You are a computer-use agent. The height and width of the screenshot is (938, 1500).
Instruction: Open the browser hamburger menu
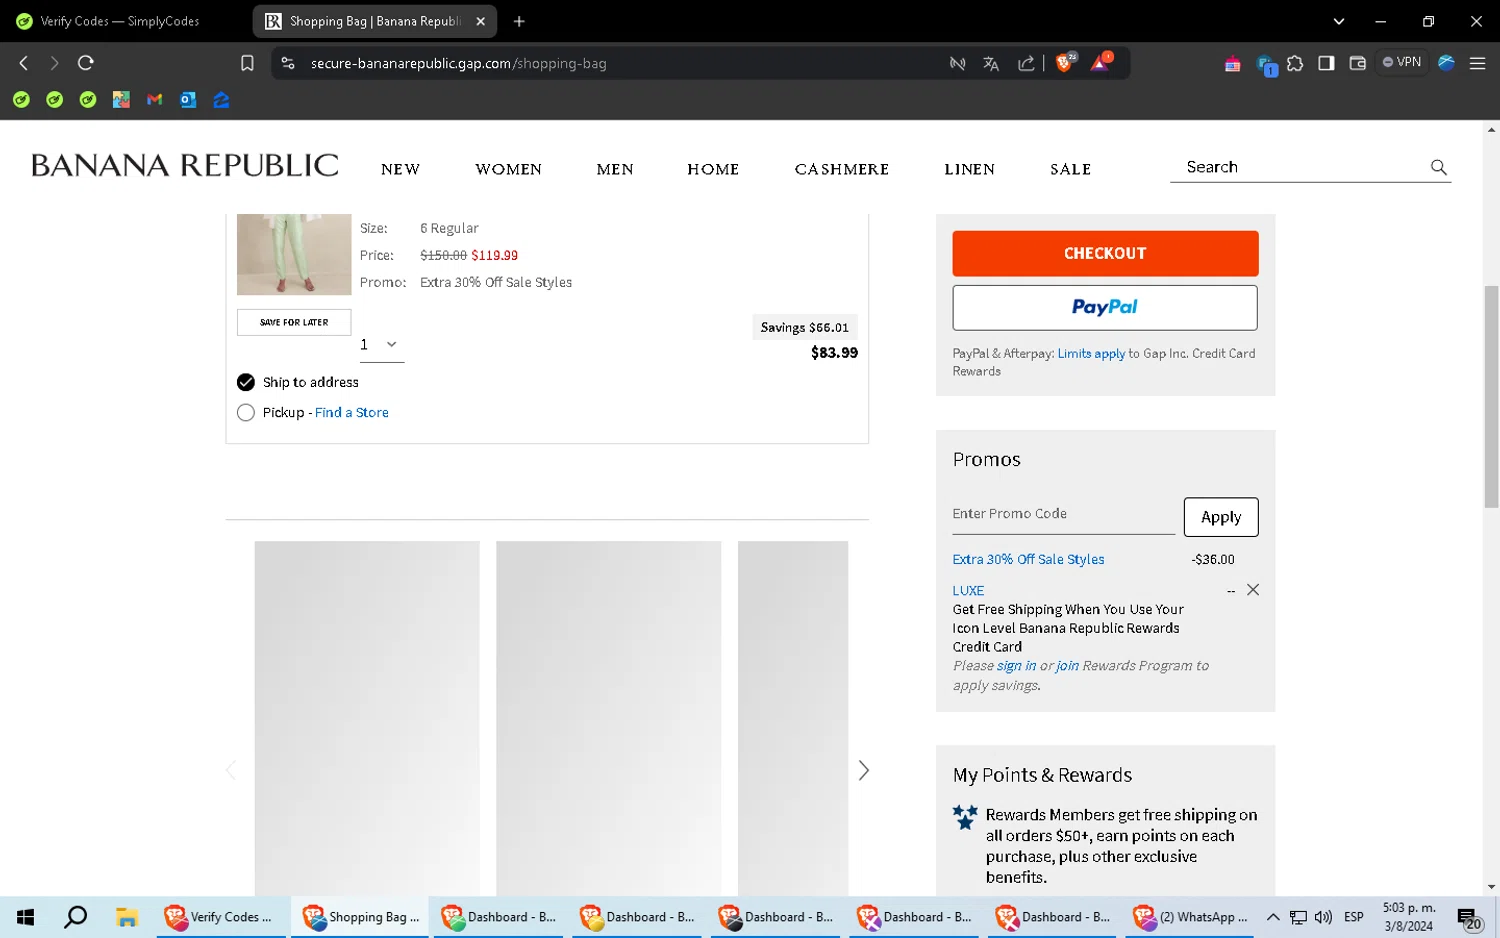[x=1477, y=63]
